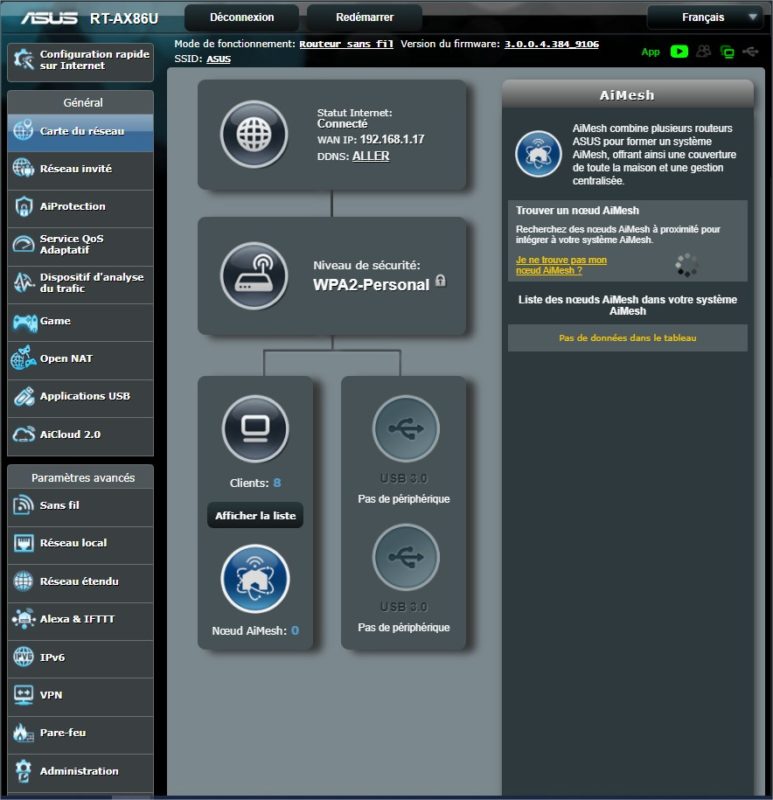Click the Open NAT icon
773x800 pixels.
click(x=23, y=358)
